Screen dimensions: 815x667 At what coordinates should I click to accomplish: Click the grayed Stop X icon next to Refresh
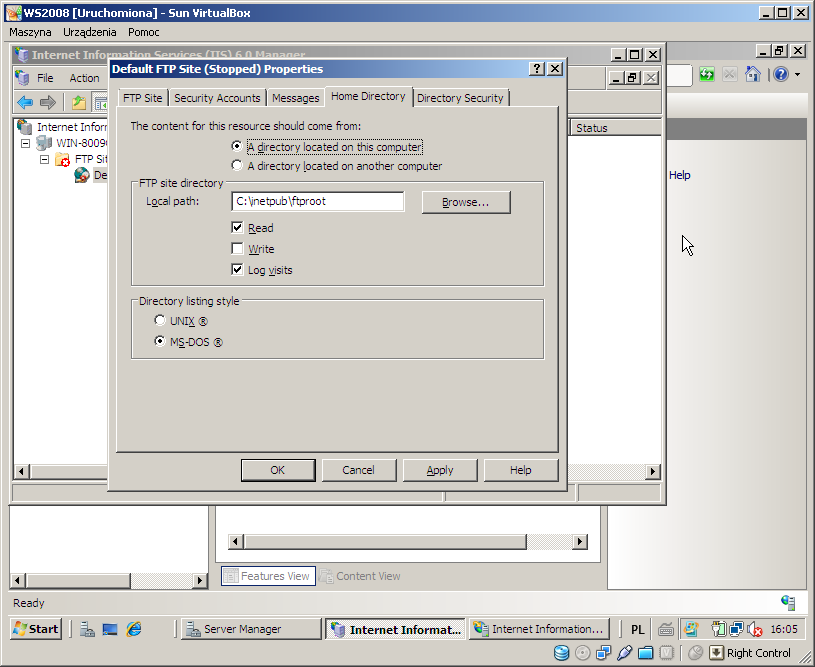pyautogui.click(x=730, y=74)
